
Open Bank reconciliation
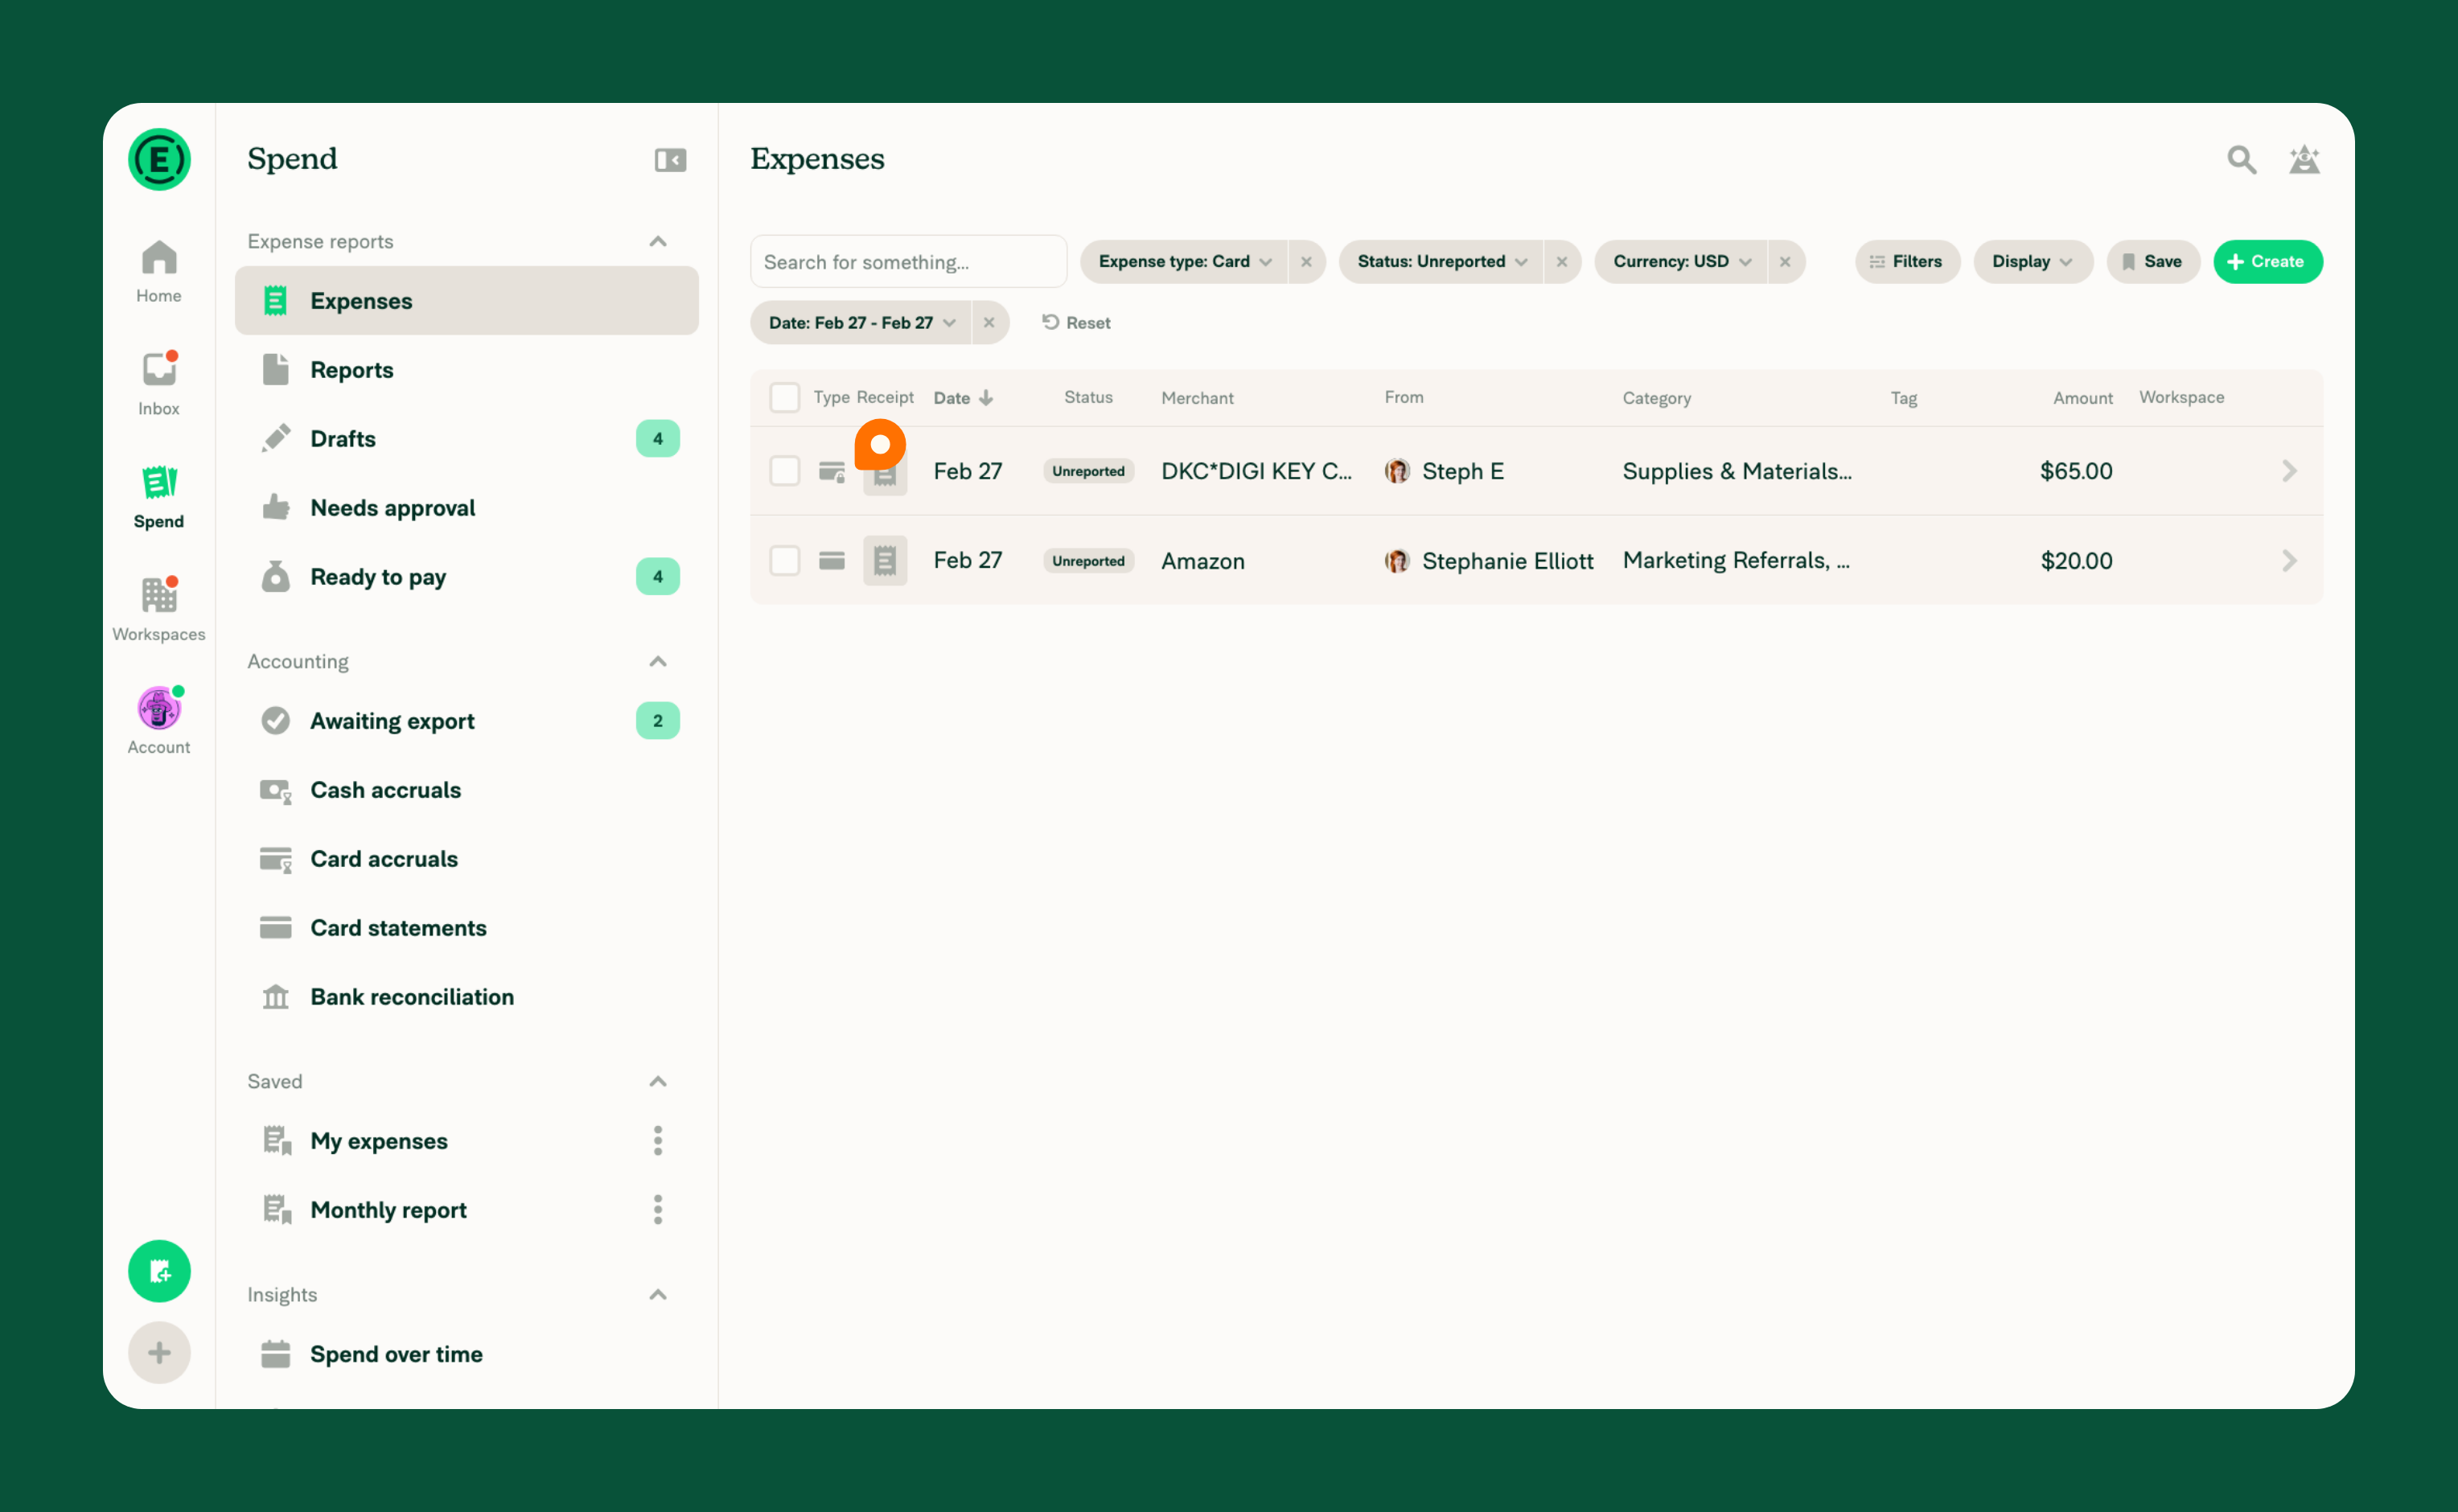[x=467, y=997]
